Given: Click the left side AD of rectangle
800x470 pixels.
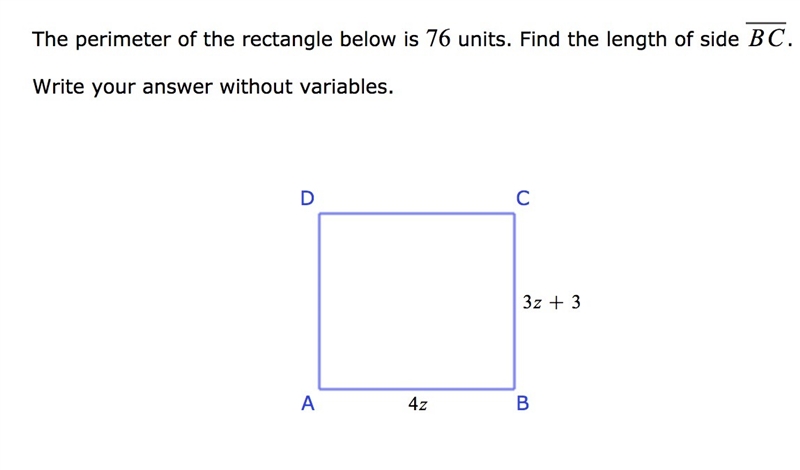Looking at the screenshot, I should pos(319,301).
